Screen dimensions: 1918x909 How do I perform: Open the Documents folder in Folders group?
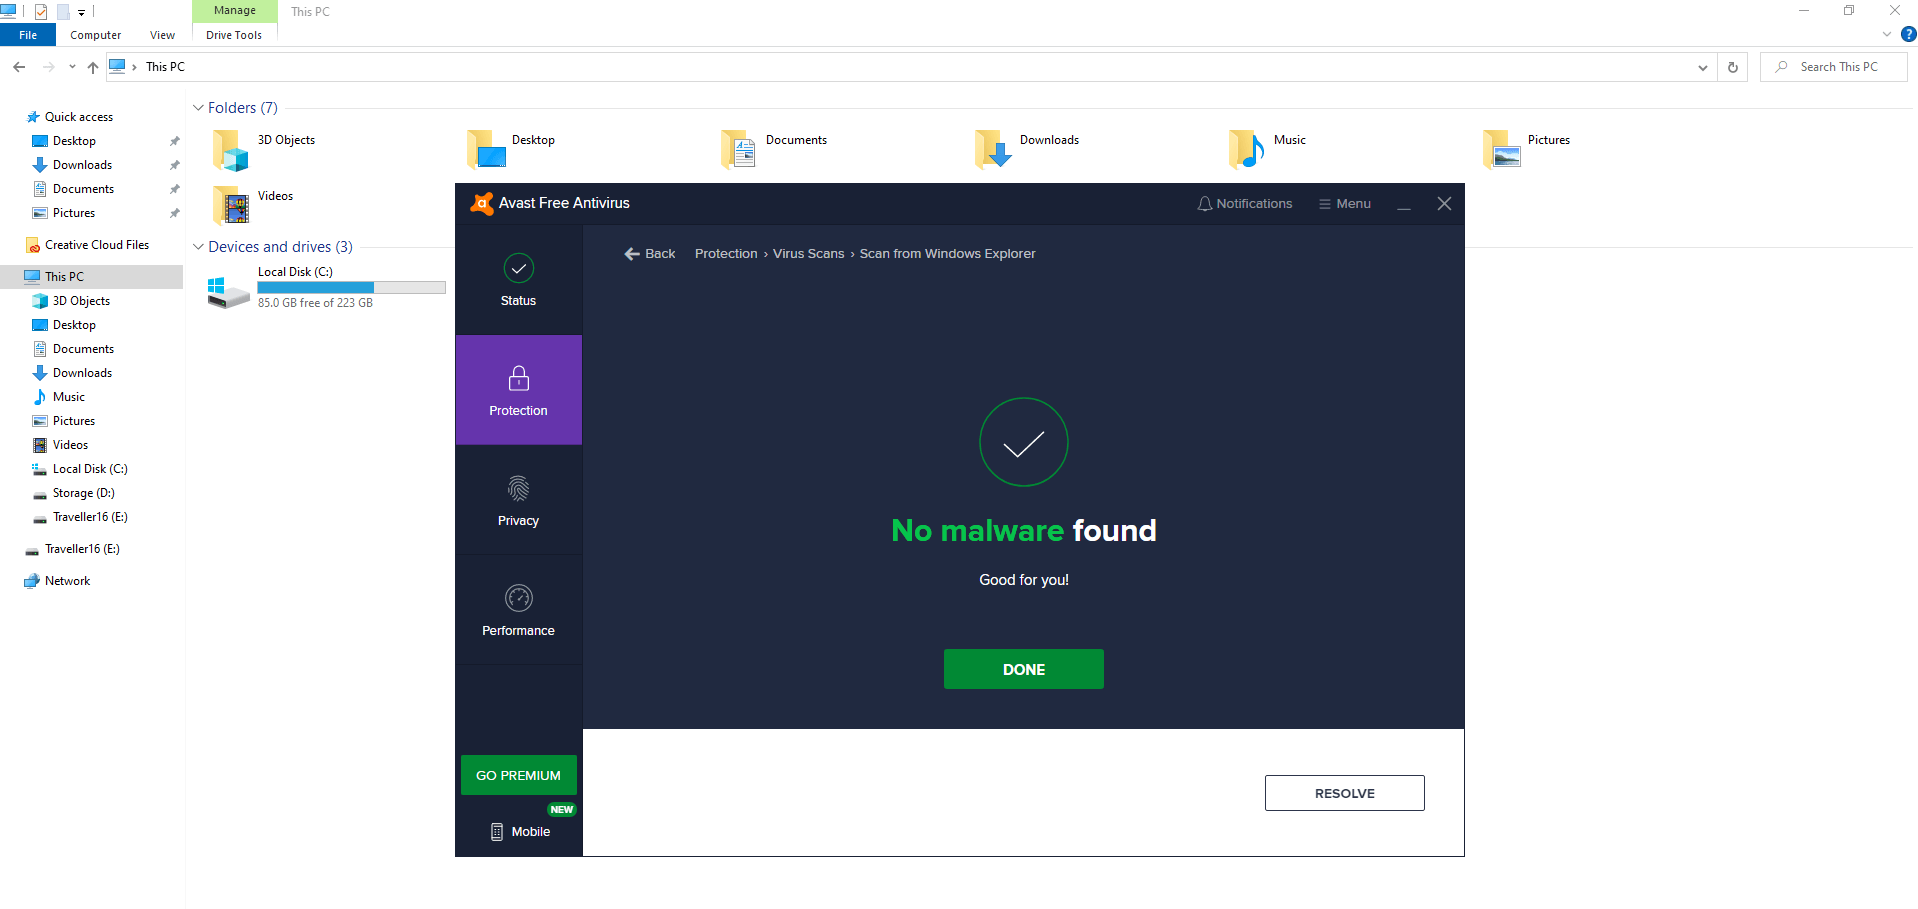[x=775, y=149]
